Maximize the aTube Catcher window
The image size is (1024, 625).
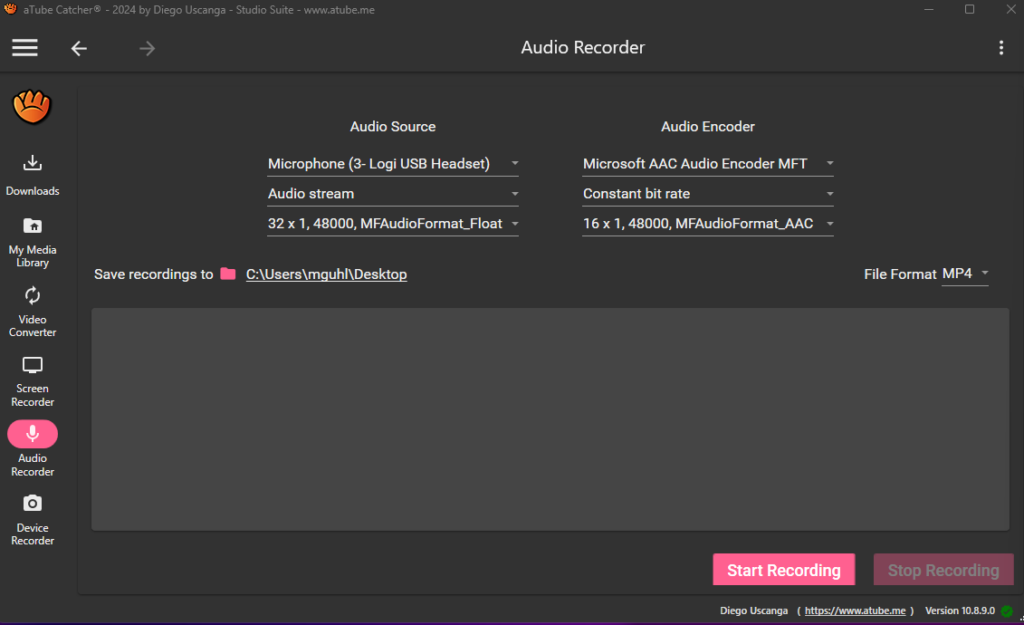pos(970,9)
